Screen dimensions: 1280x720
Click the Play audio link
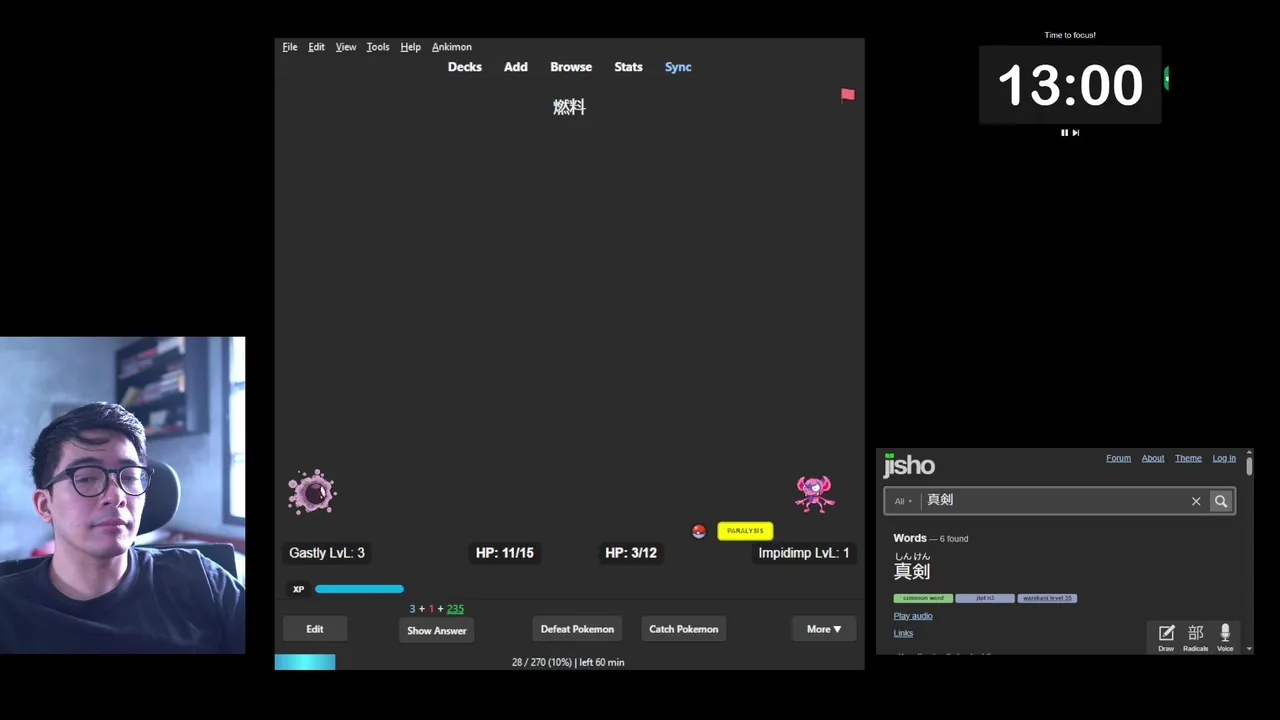coord(913,616)
